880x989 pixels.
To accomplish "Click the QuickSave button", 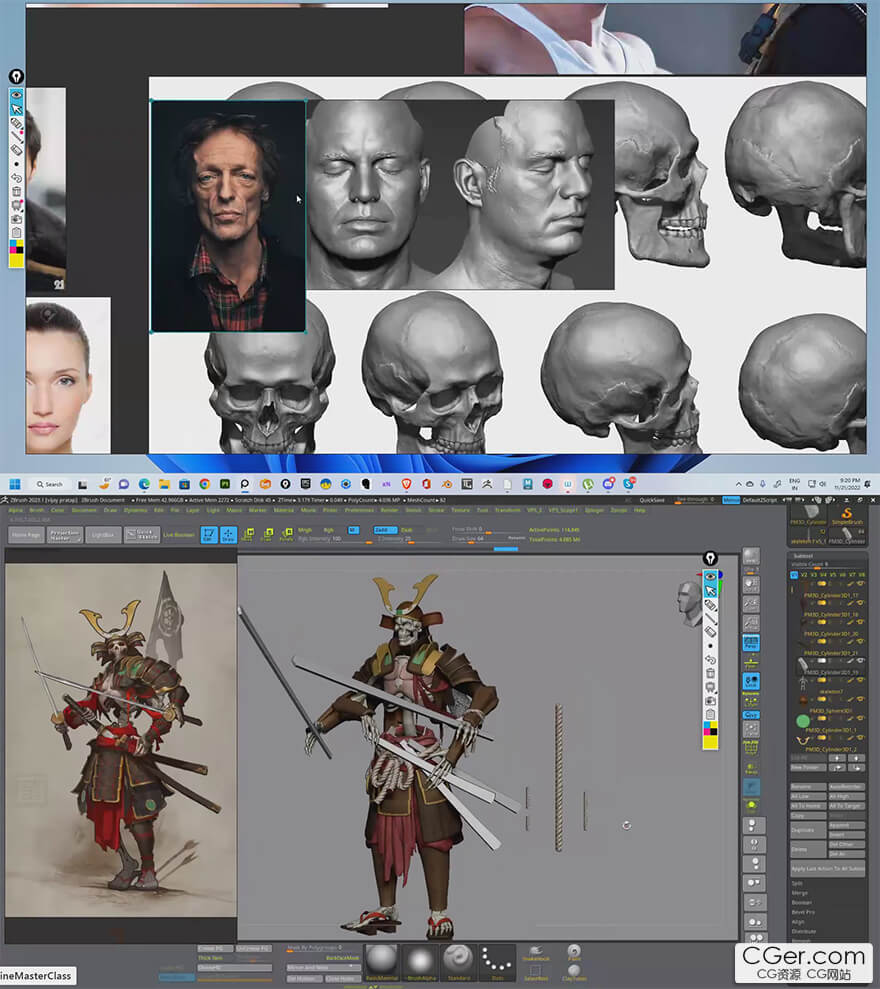I will tap(652, 500).
